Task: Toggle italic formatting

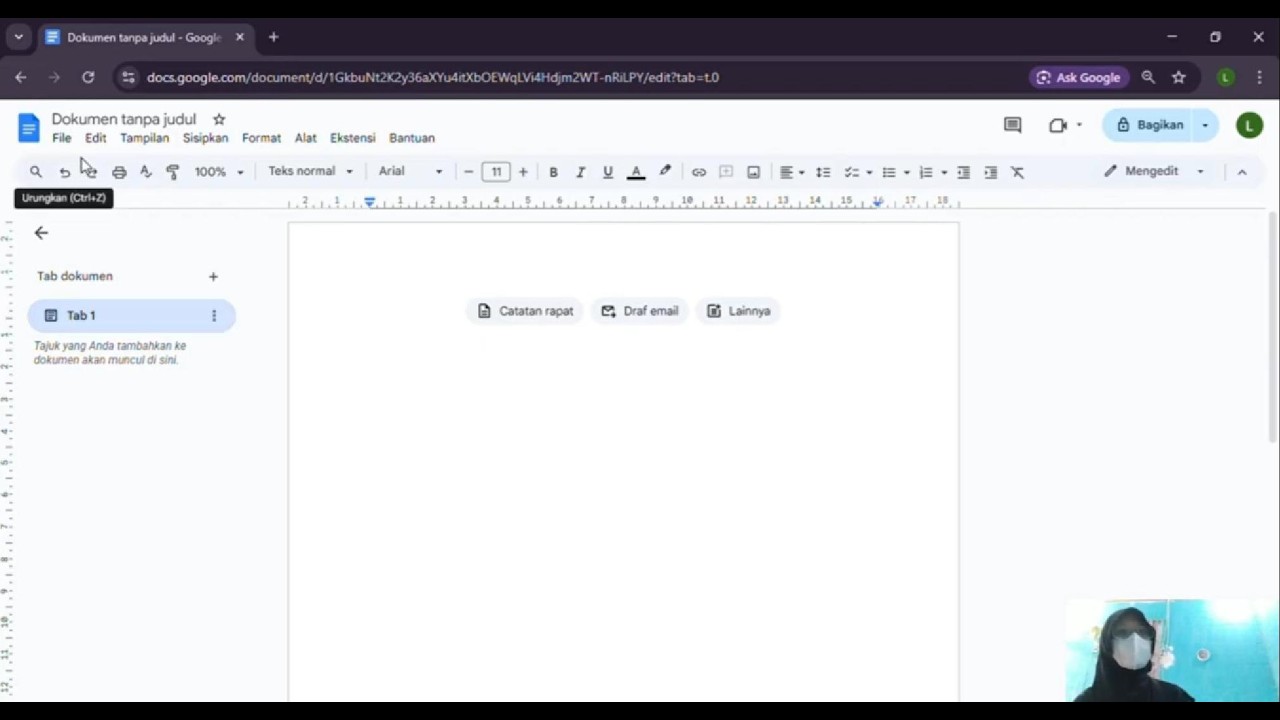Action: point(580,172)
